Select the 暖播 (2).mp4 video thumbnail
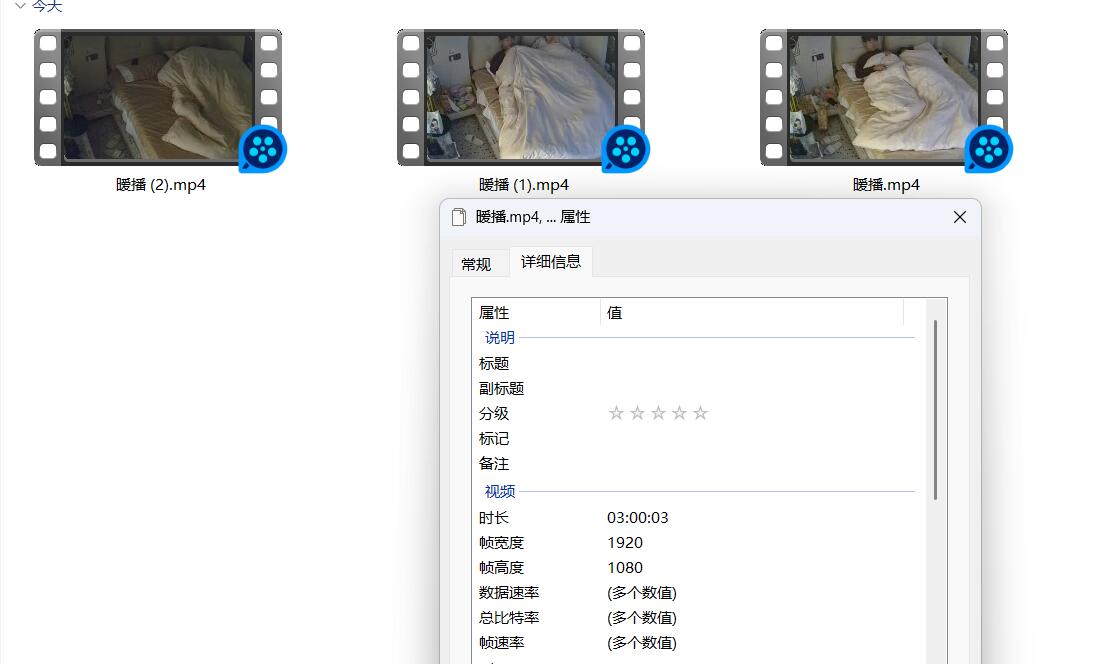This screenshot has width=1094, height=664. [x=158, y=98]
